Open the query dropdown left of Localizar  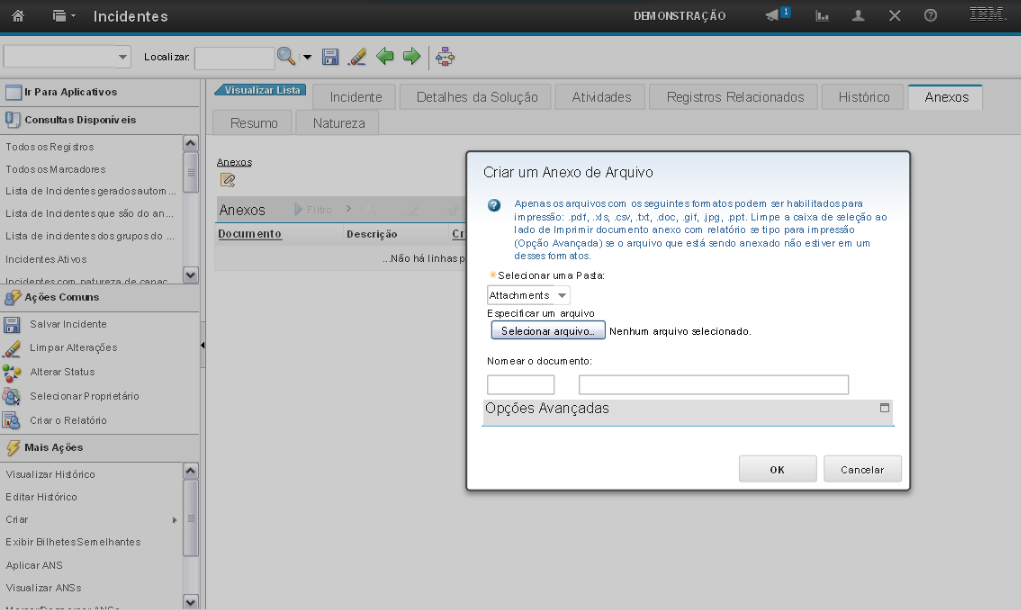pos(68,57)
